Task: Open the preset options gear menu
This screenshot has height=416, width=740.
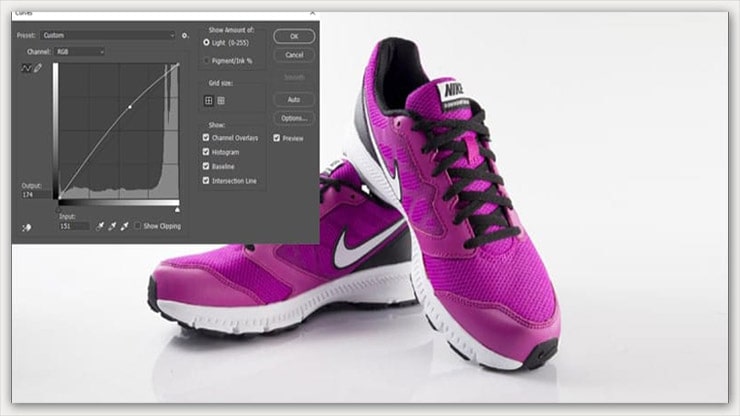Action: (x=185, y=35)
